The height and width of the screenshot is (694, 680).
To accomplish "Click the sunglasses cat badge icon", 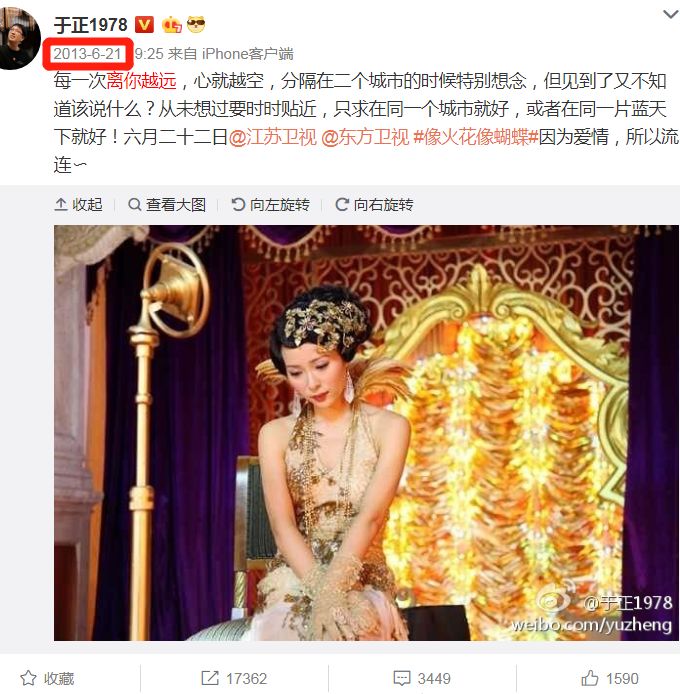I will point(196,24).
